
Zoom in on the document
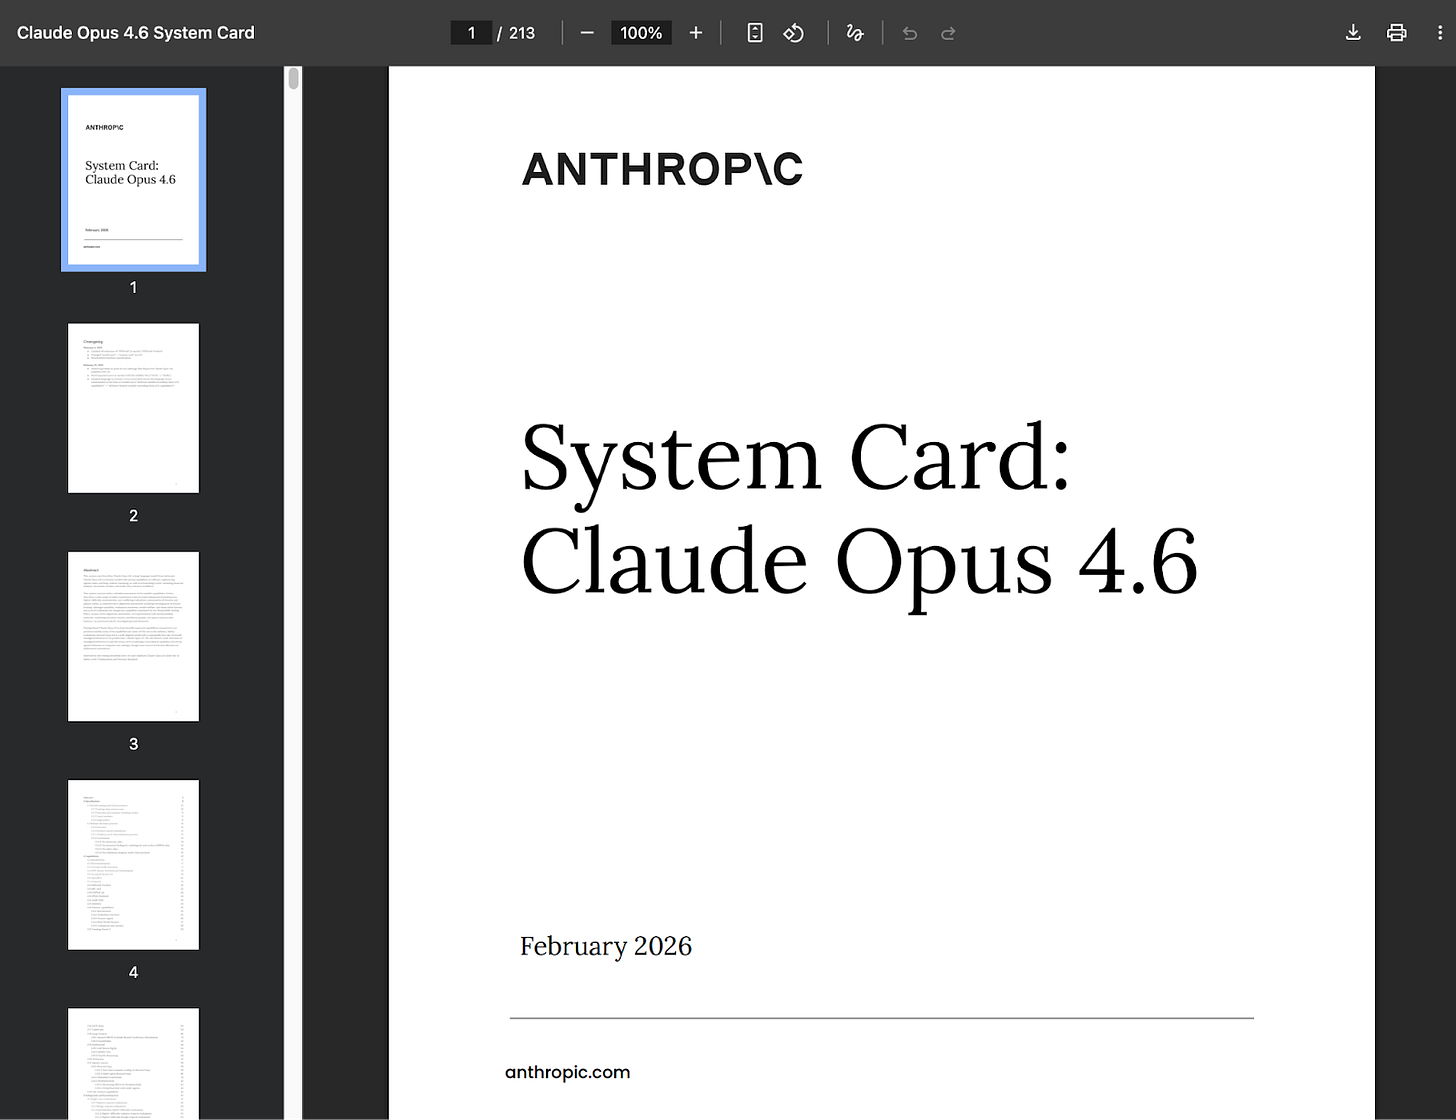(695, 32)
